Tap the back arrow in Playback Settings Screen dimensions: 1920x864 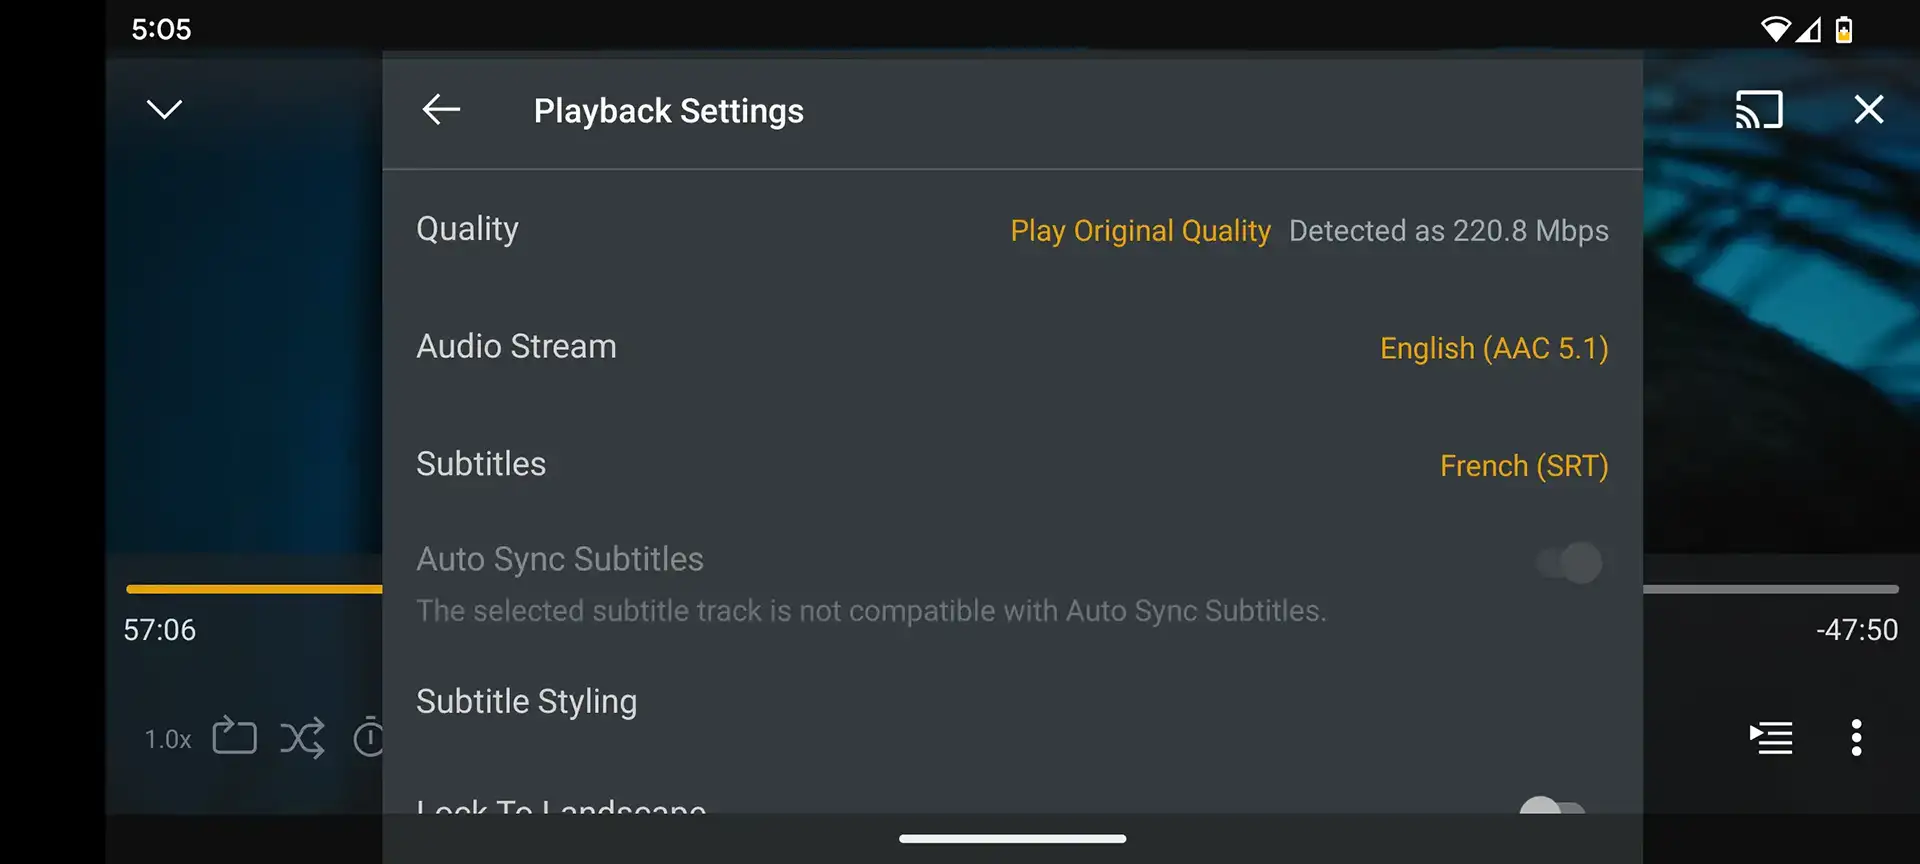441,110
